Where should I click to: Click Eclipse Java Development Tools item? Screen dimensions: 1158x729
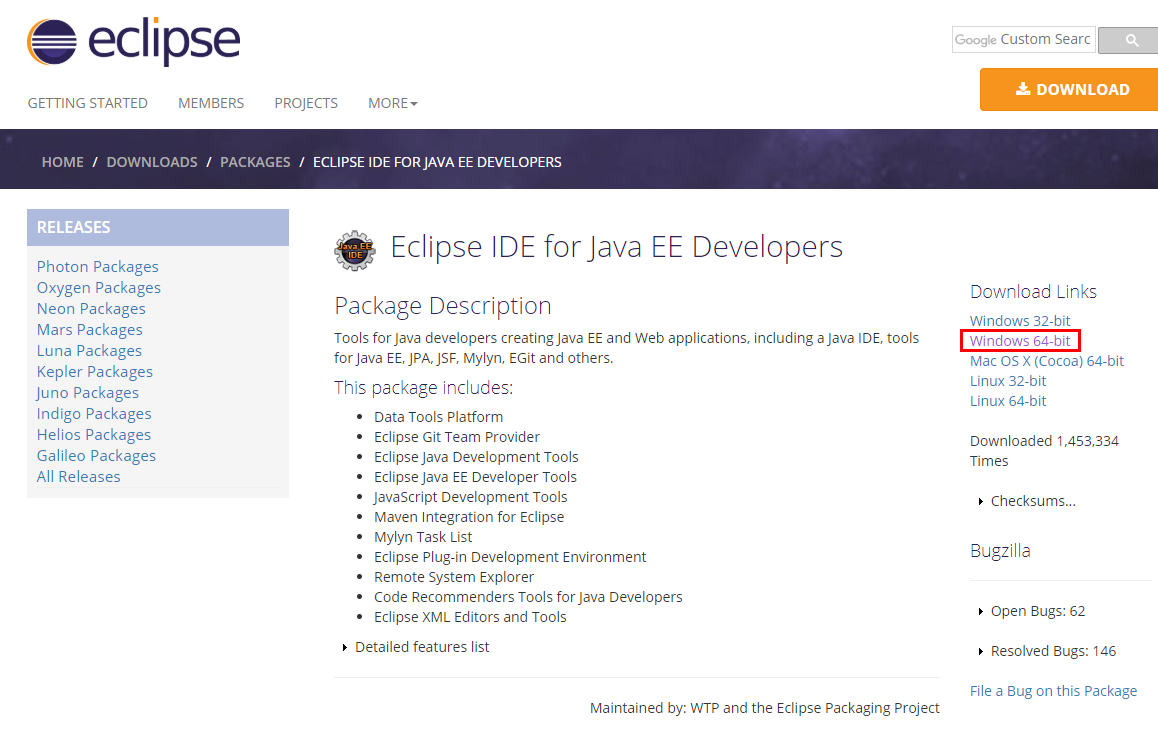click(476, 457)
